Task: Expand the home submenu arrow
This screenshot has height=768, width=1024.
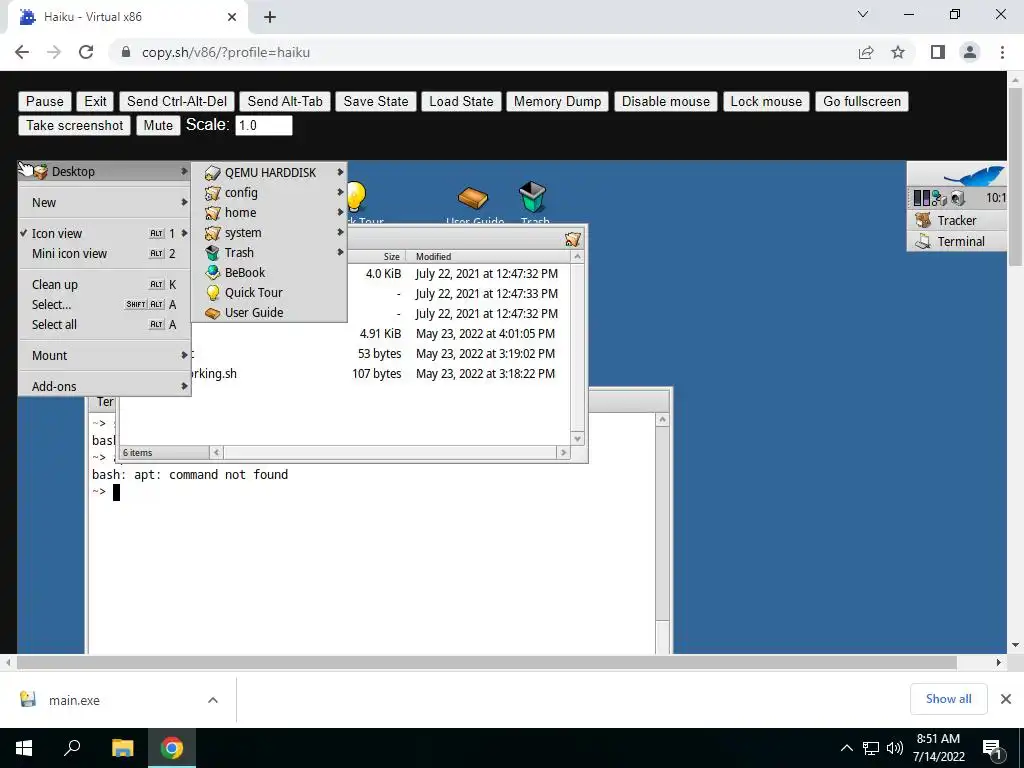Action: point(340,212)
